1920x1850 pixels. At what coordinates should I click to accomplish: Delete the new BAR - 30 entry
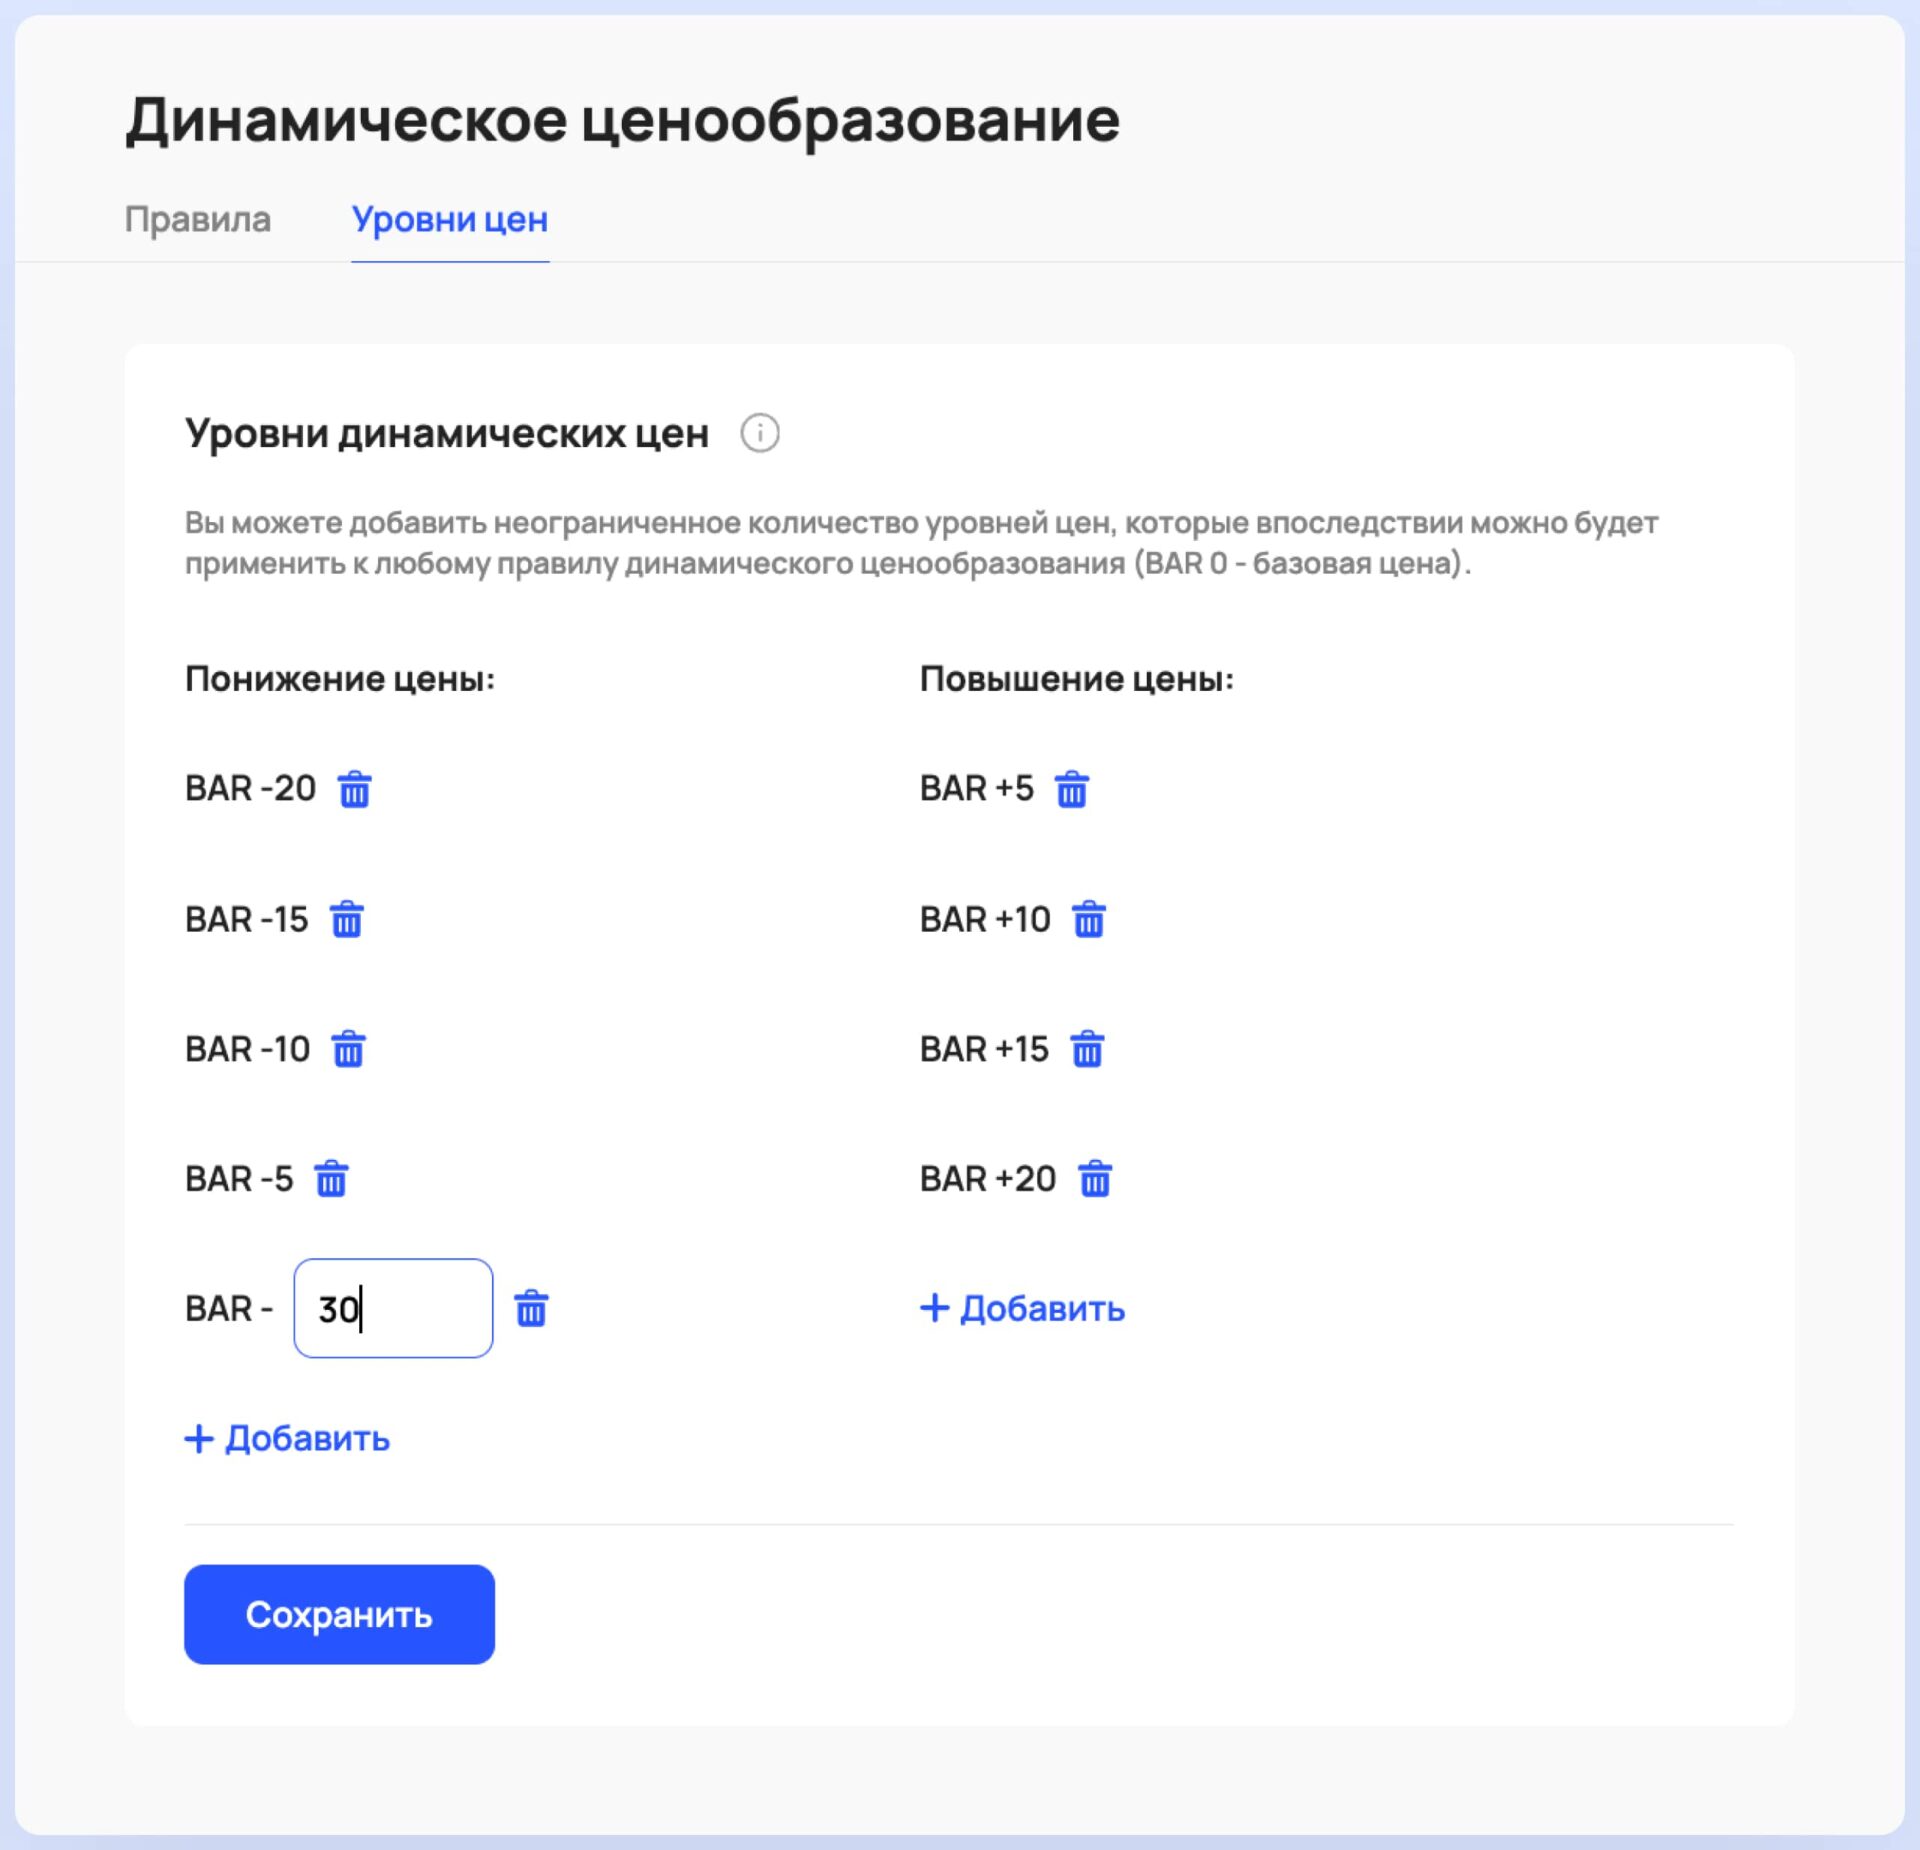pos(531,1308)
